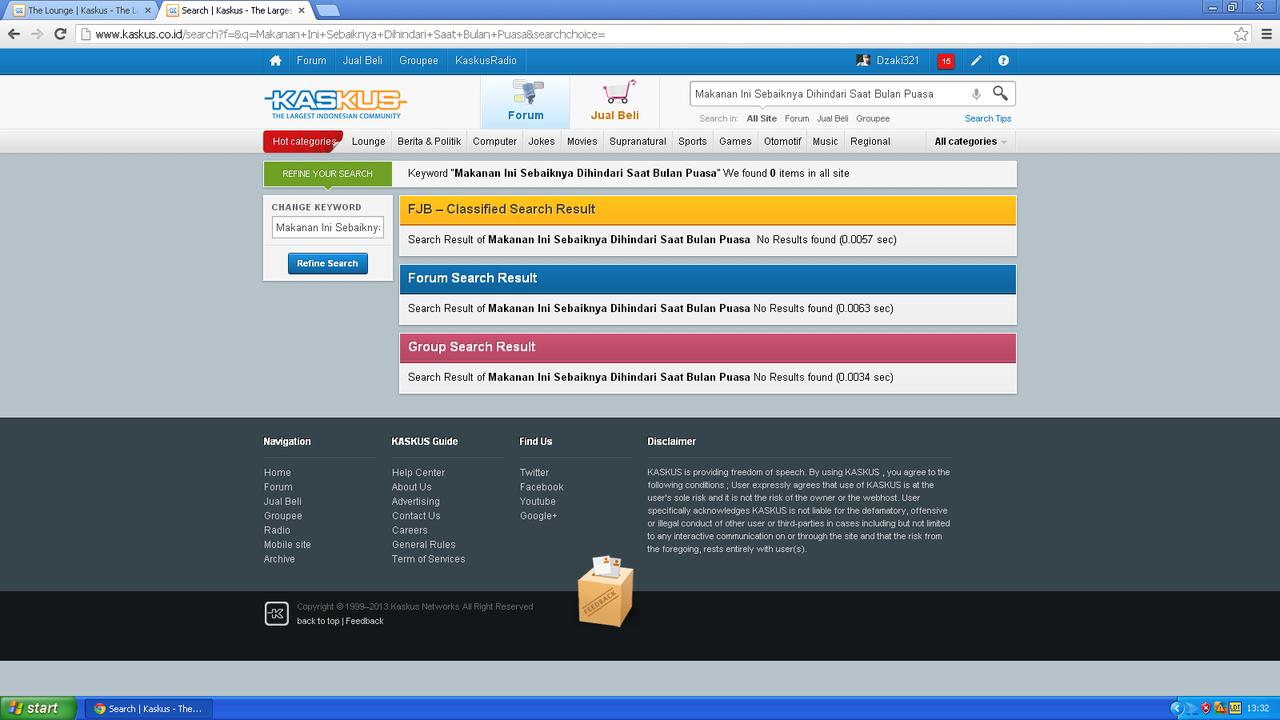Open Mobile site footer link
Image resolution: width=1280 pixels, height=720 pixels.
tap(287, 545)
